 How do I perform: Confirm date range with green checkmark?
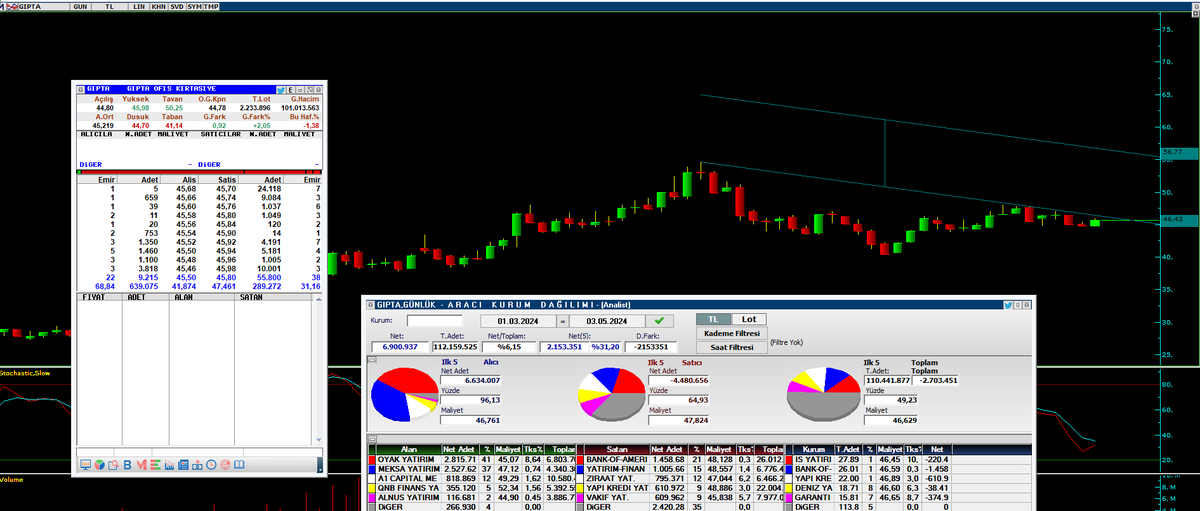pos(659,321)
